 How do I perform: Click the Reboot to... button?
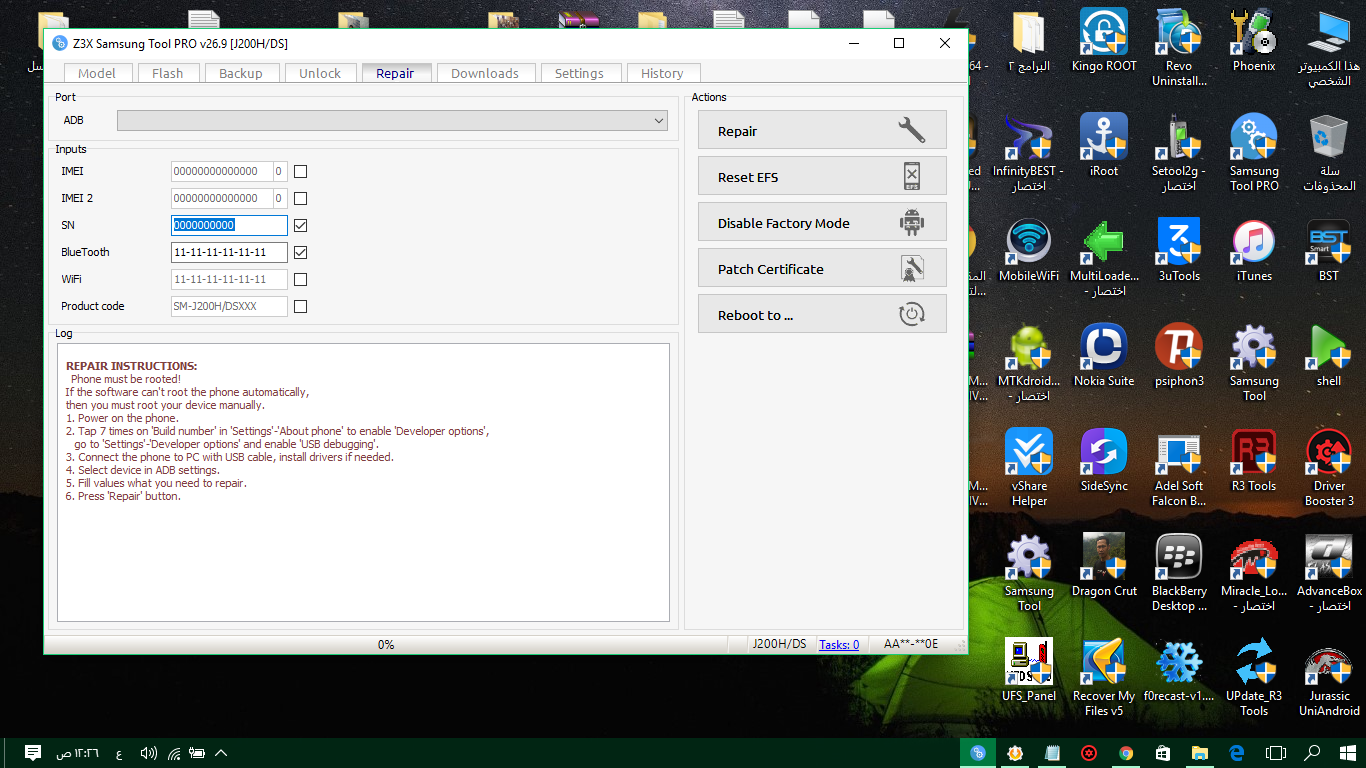click(x=822, y=315)
